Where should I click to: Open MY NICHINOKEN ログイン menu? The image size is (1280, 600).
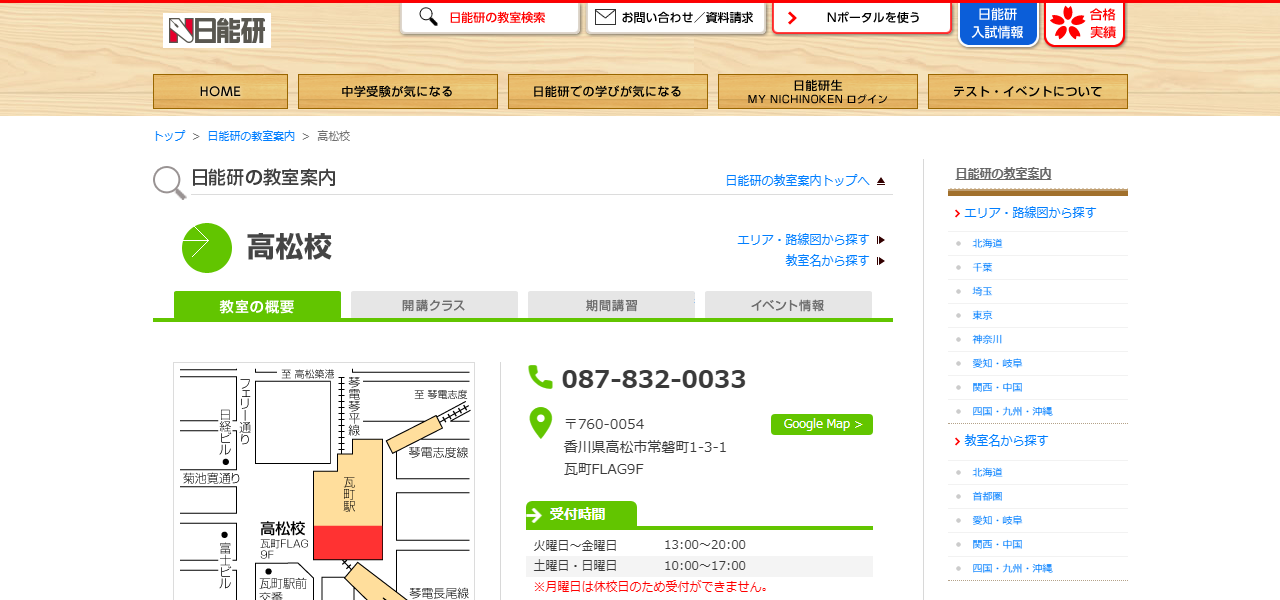818,91
